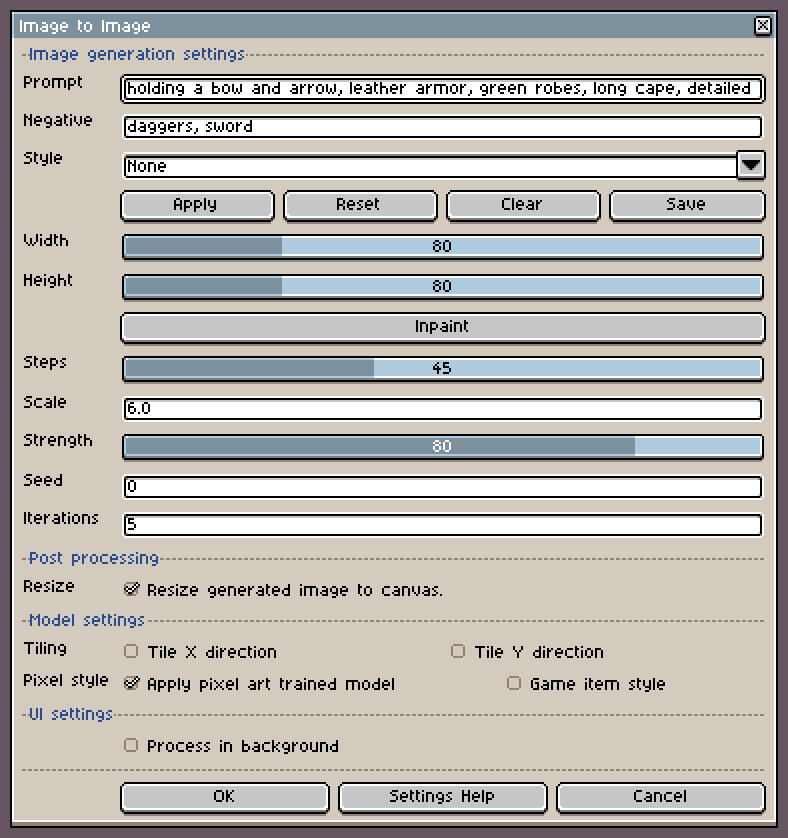
Task: Open the Inpaint option
Action: point(442,326)
